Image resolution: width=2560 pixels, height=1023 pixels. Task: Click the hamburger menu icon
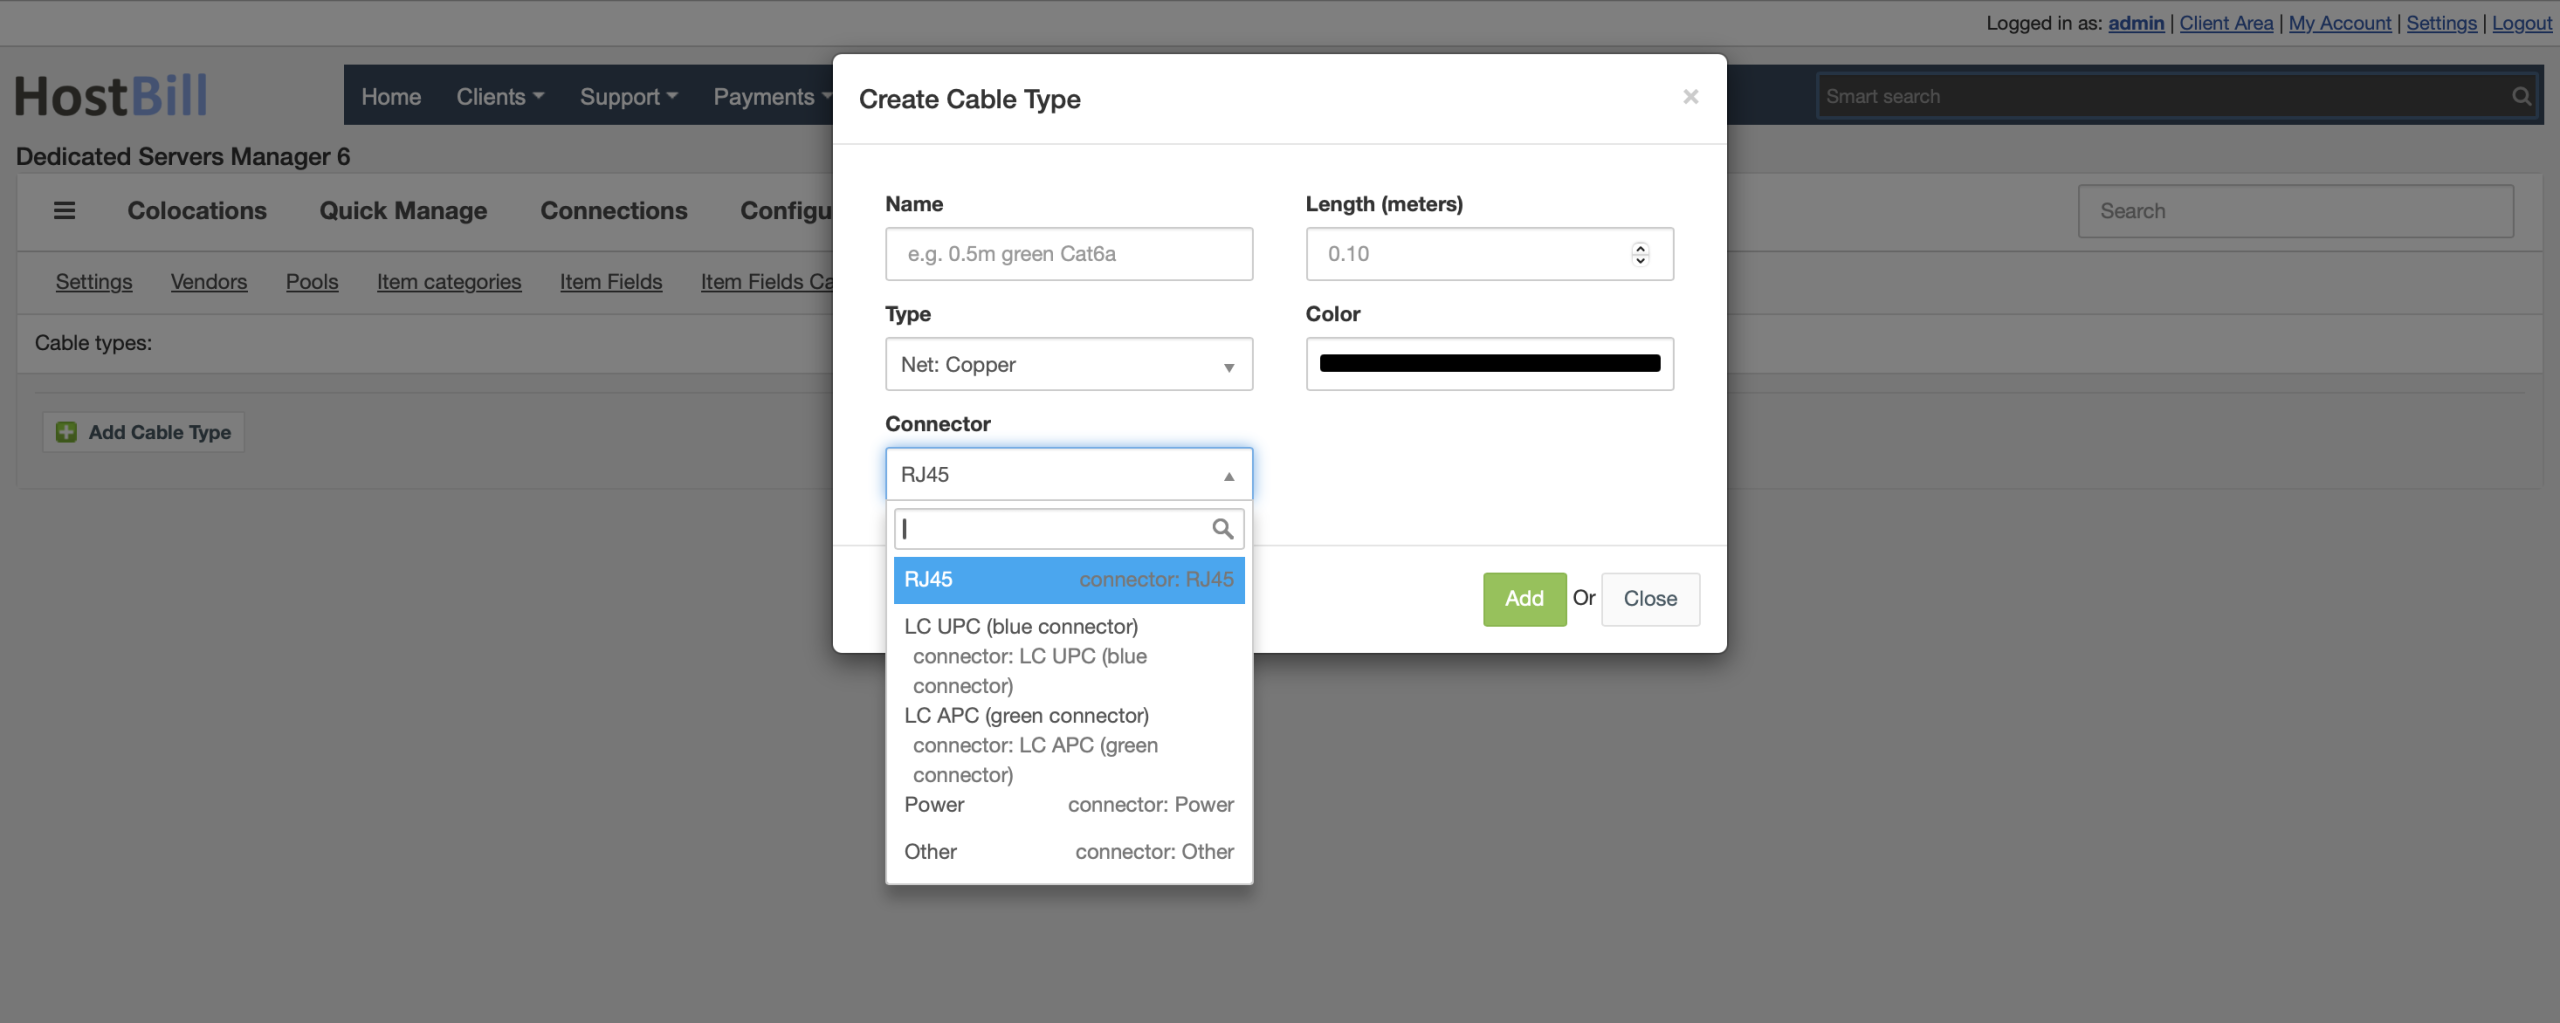(64, 211)
